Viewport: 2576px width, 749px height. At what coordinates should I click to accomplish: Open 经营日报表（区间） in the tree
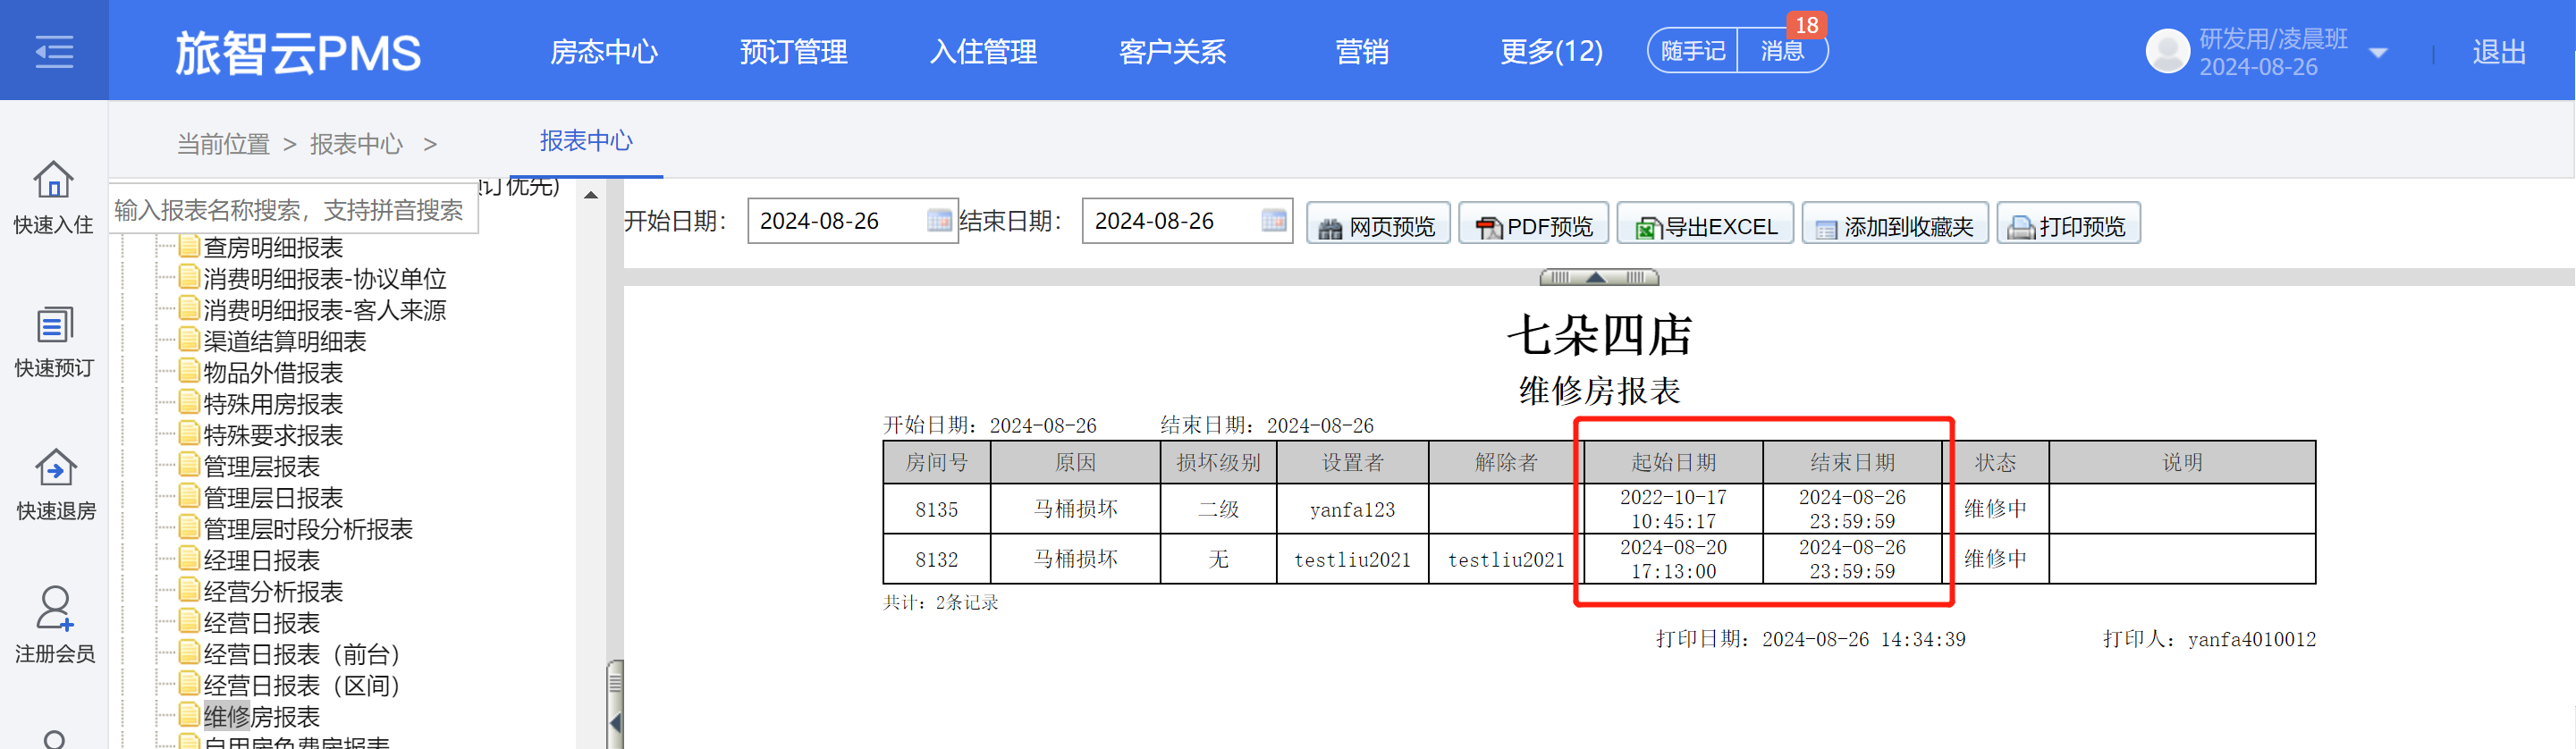[x=302, y=685]
